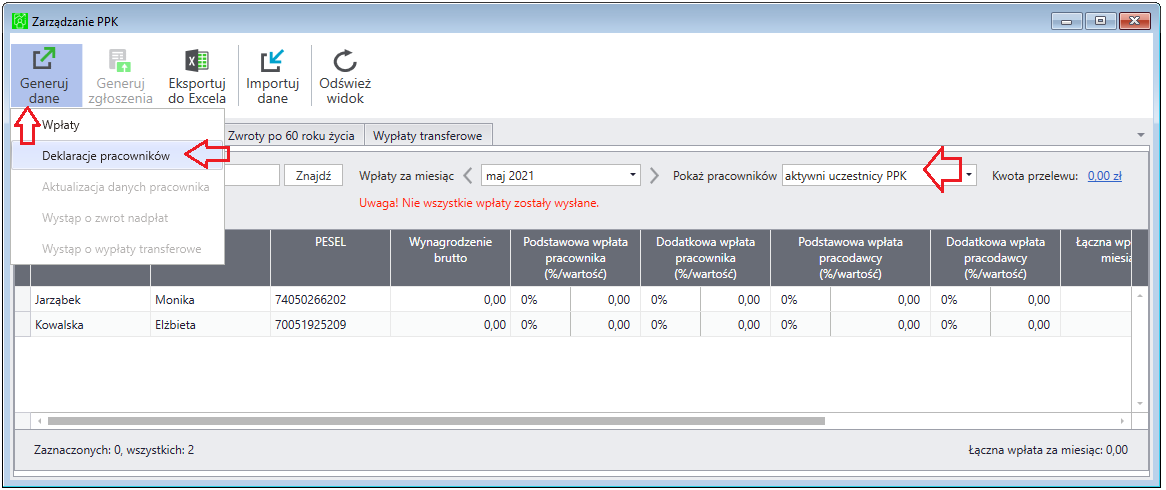
Task: Open the 0,00 zł Kwota przelewu link
Action: click(x=1104, y=176)
